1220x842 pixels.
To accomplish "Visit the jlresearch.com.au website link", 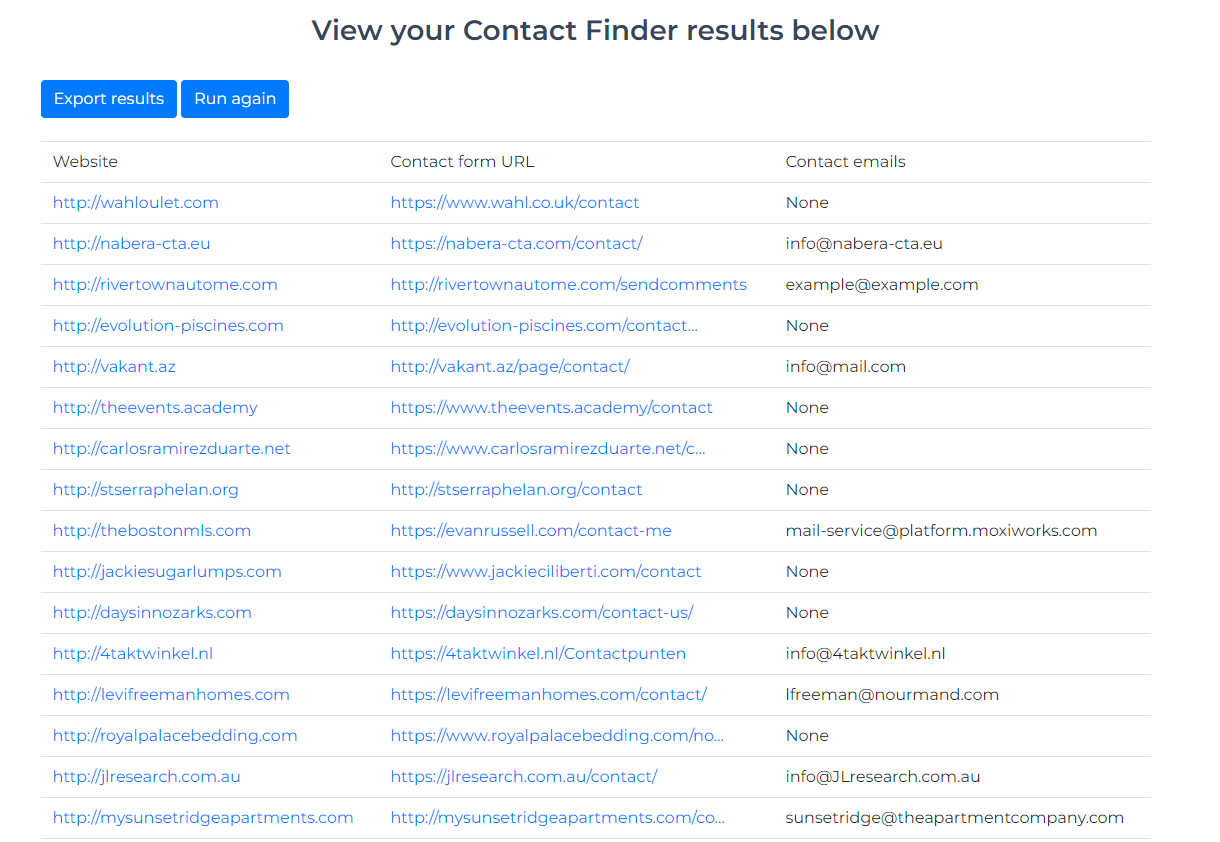I will click(x=147, y=777).
